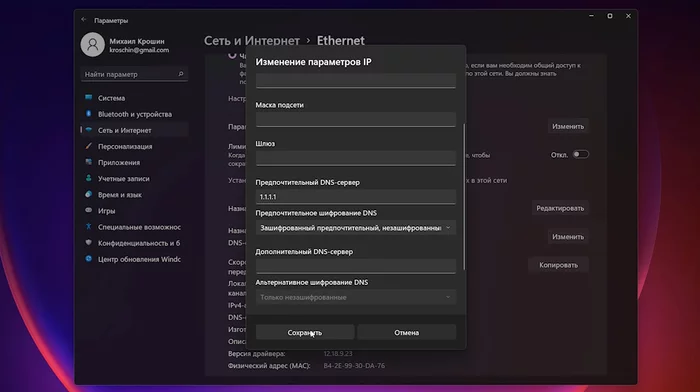Click the Редактировать button
Screen dimensions: 700x392
click(560, 208)
